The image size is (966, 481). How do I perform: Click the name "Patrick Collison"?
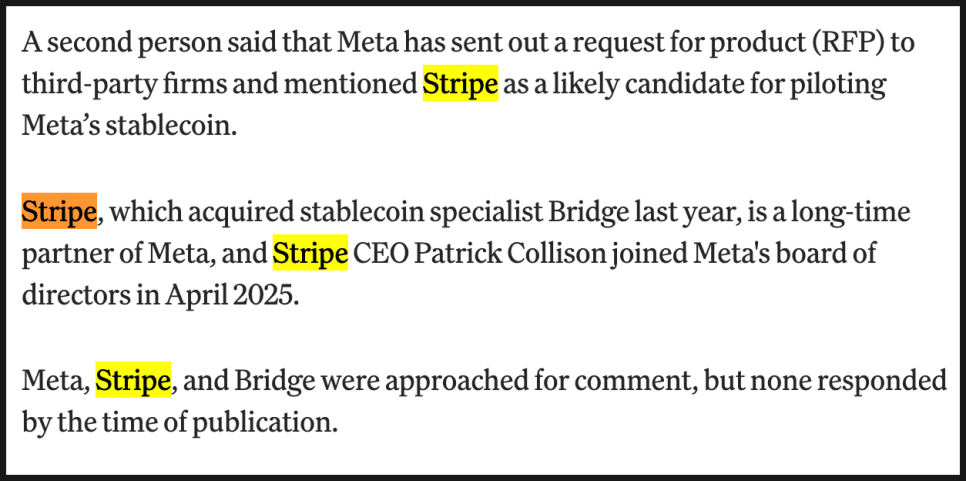[x=505, y=254]
